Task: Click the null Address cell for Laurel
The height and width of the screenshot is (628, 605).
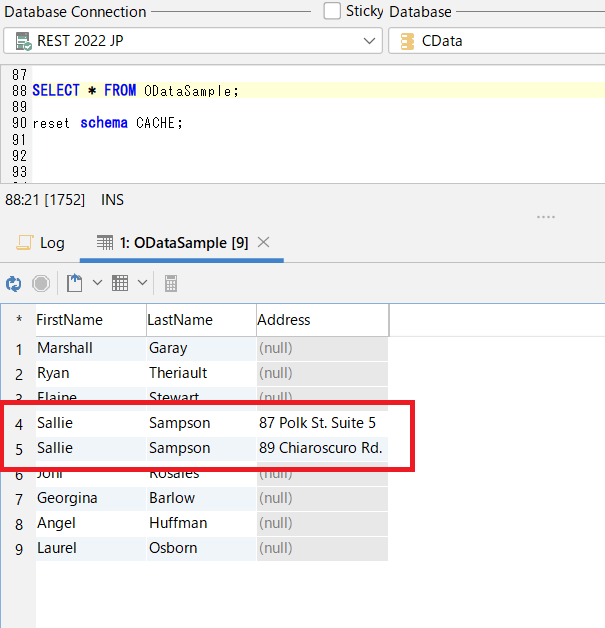Action: (x=322, y=548)
